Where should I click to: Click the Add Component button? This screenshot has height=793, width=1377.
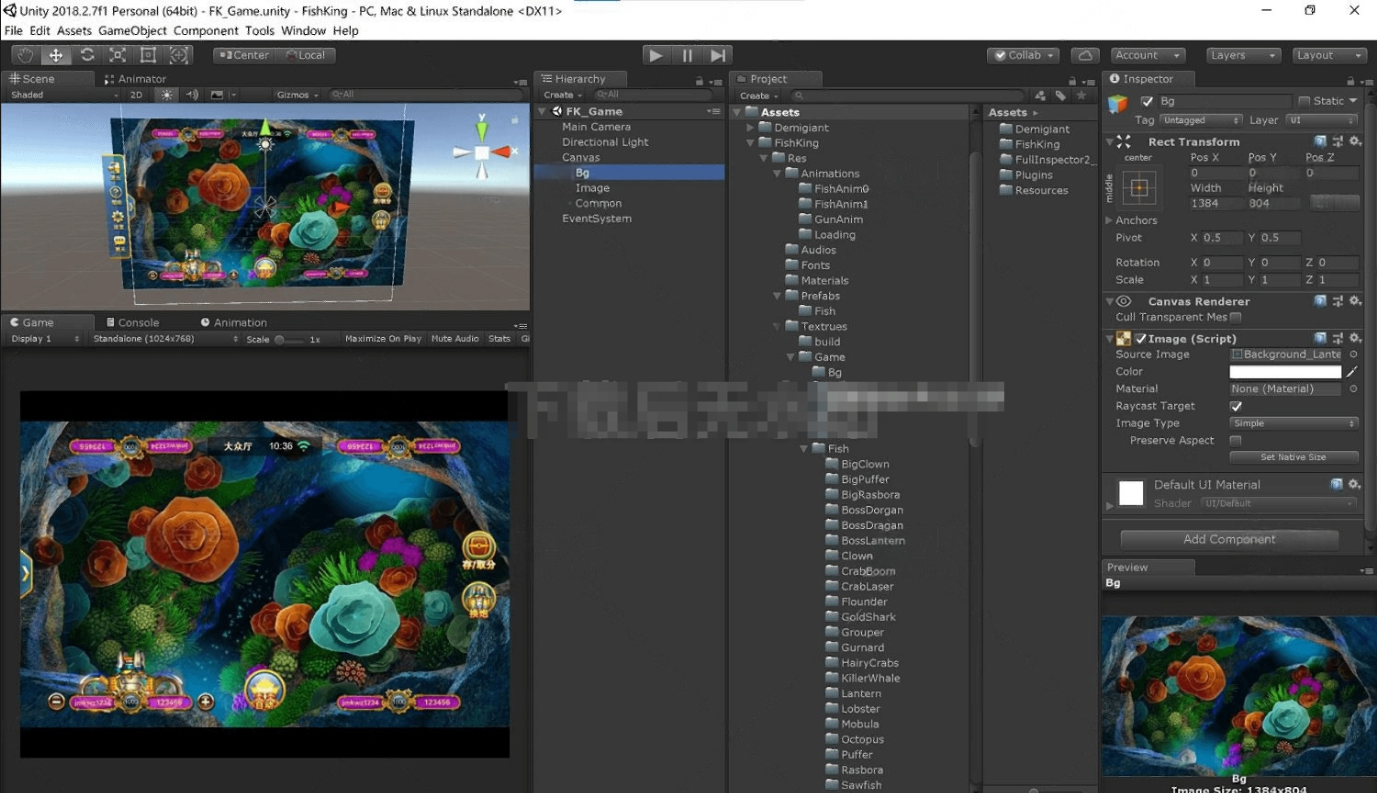(1229, 539)
